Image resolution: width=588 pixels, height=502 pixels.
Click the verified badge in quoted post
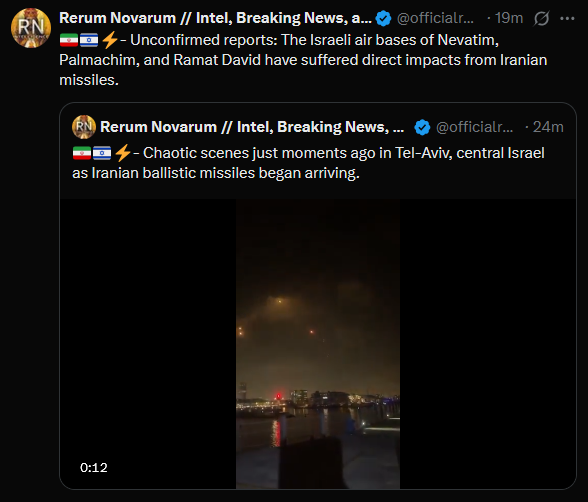pos(422,127)
